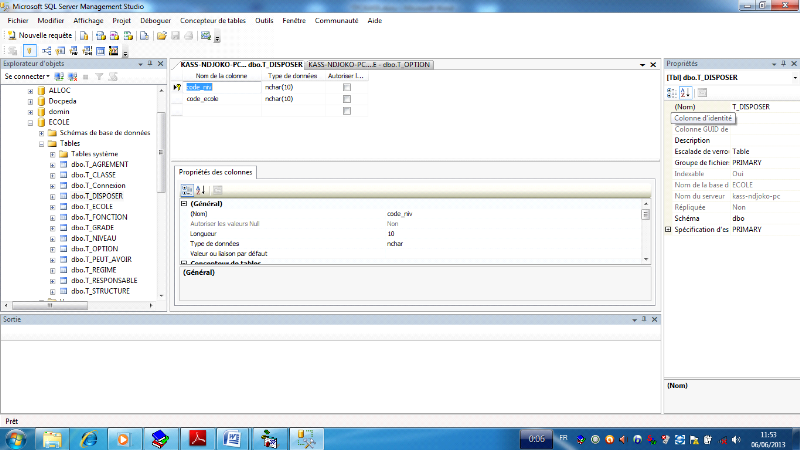Viewport: 800px width, 450px height.
Task: Open Adobe Reader from the taskbar
Action: point(198,439)
